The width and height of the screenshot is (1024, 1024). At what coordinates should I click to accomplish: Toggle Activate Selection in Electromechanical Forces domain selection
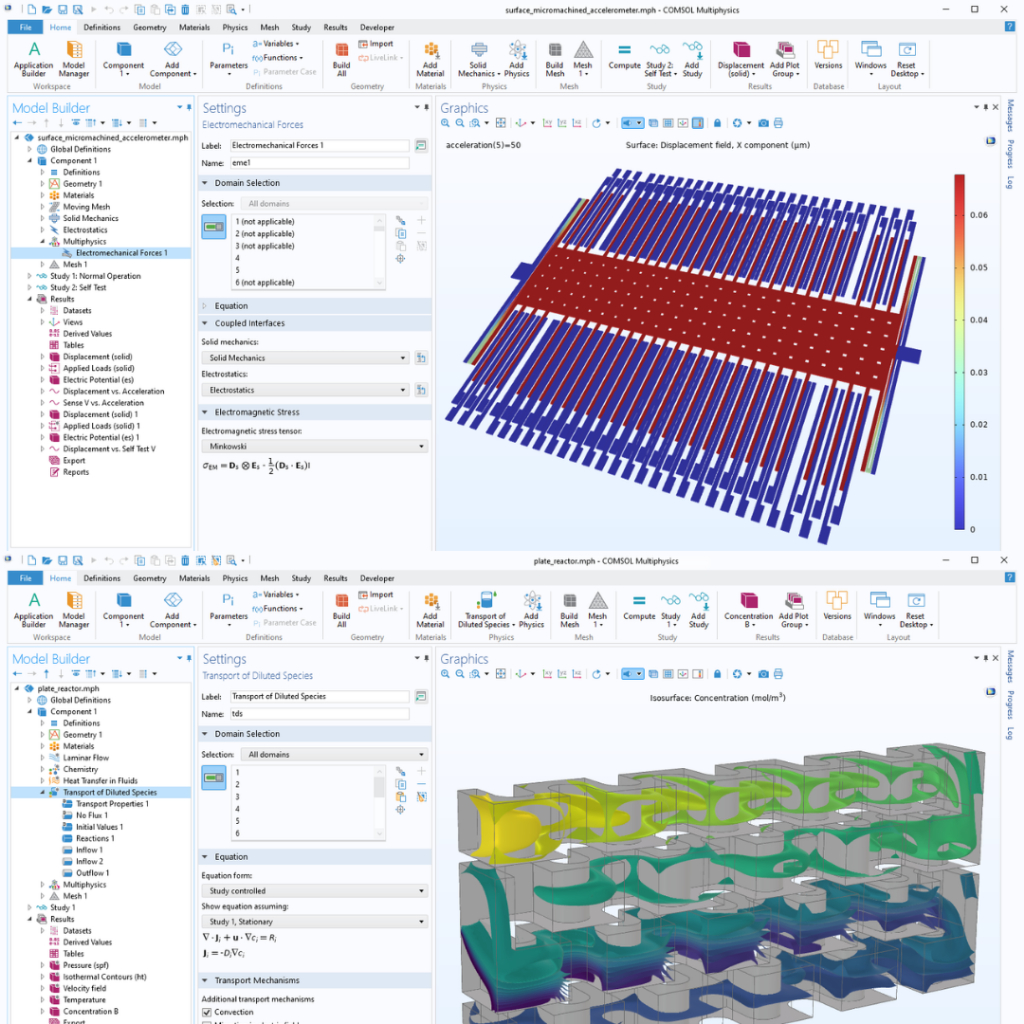213,228
